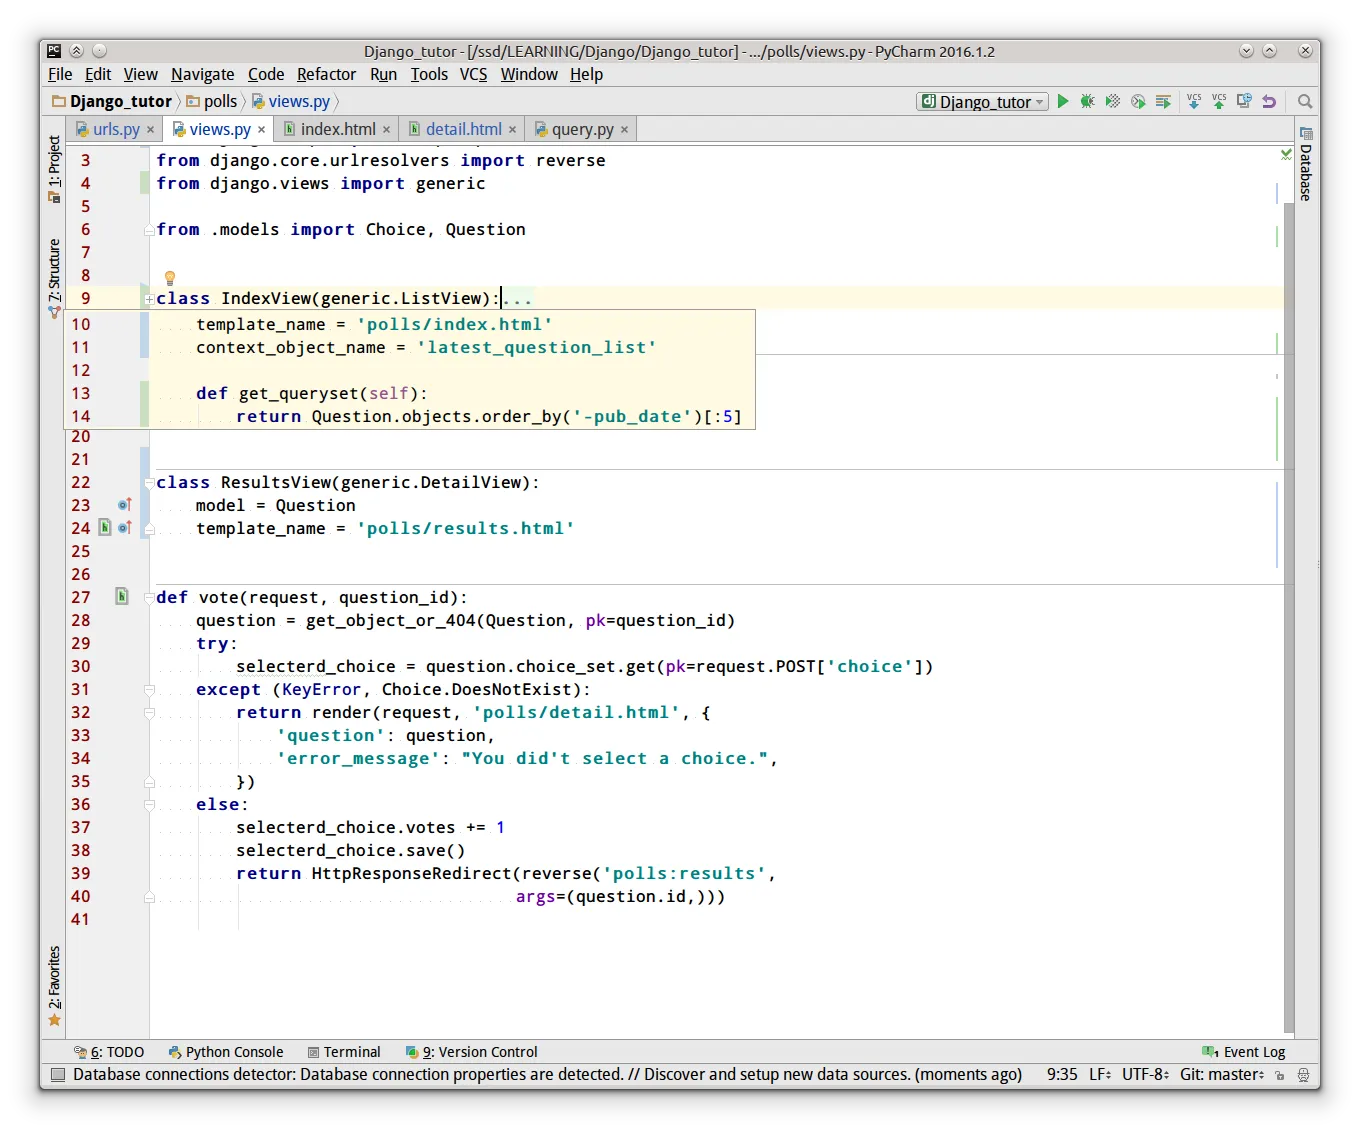Image resolution: width=1360 pixels, height=1129 pixels.
Task: Open the Terminal tool window
Action: point(344,1052)
